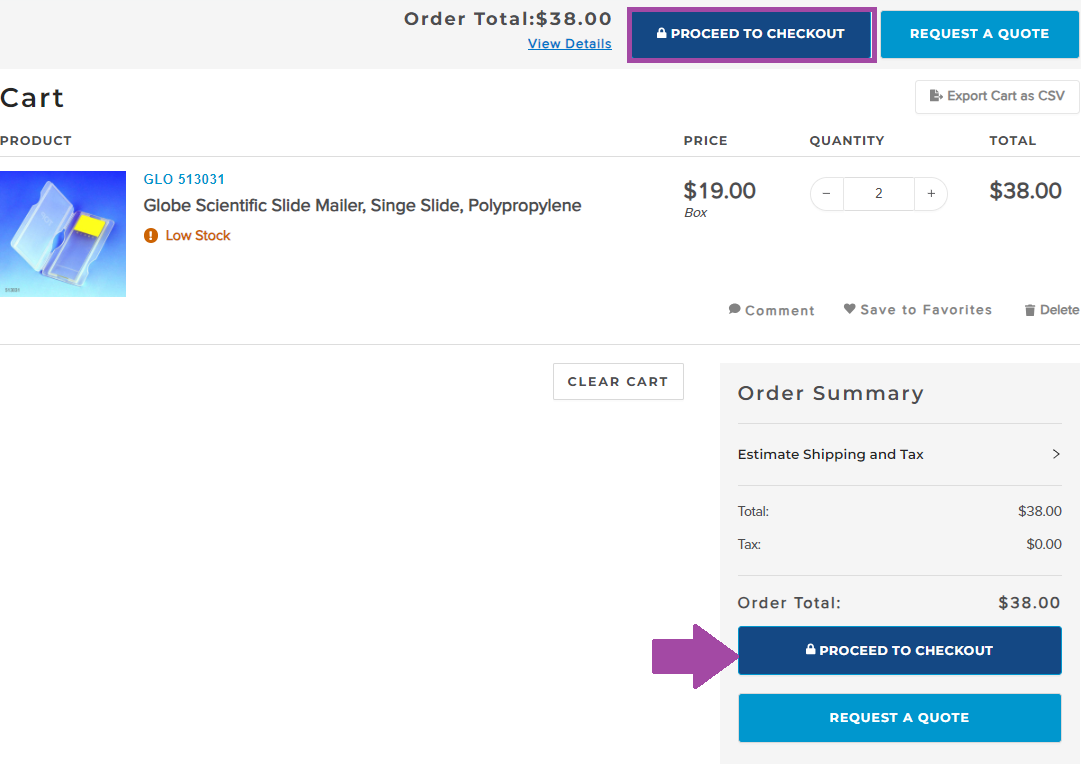Click the slide mailer product thumbnail
1081x764 pixels.
[63, 234]
